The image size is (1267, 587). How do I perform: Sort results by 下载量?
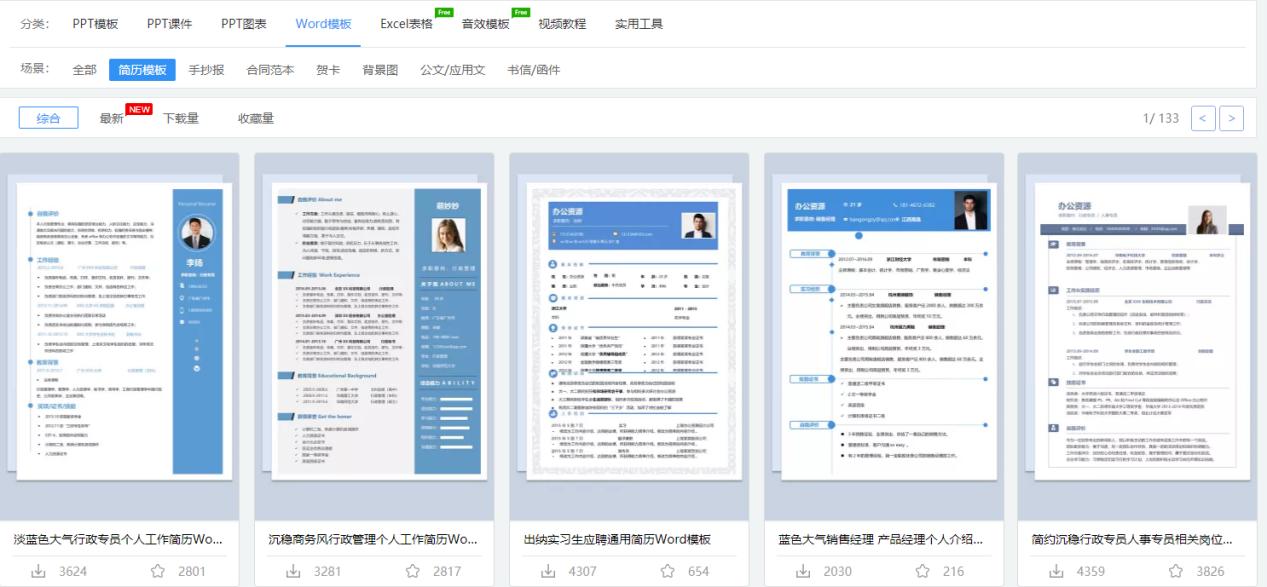(x=181, y=118)
